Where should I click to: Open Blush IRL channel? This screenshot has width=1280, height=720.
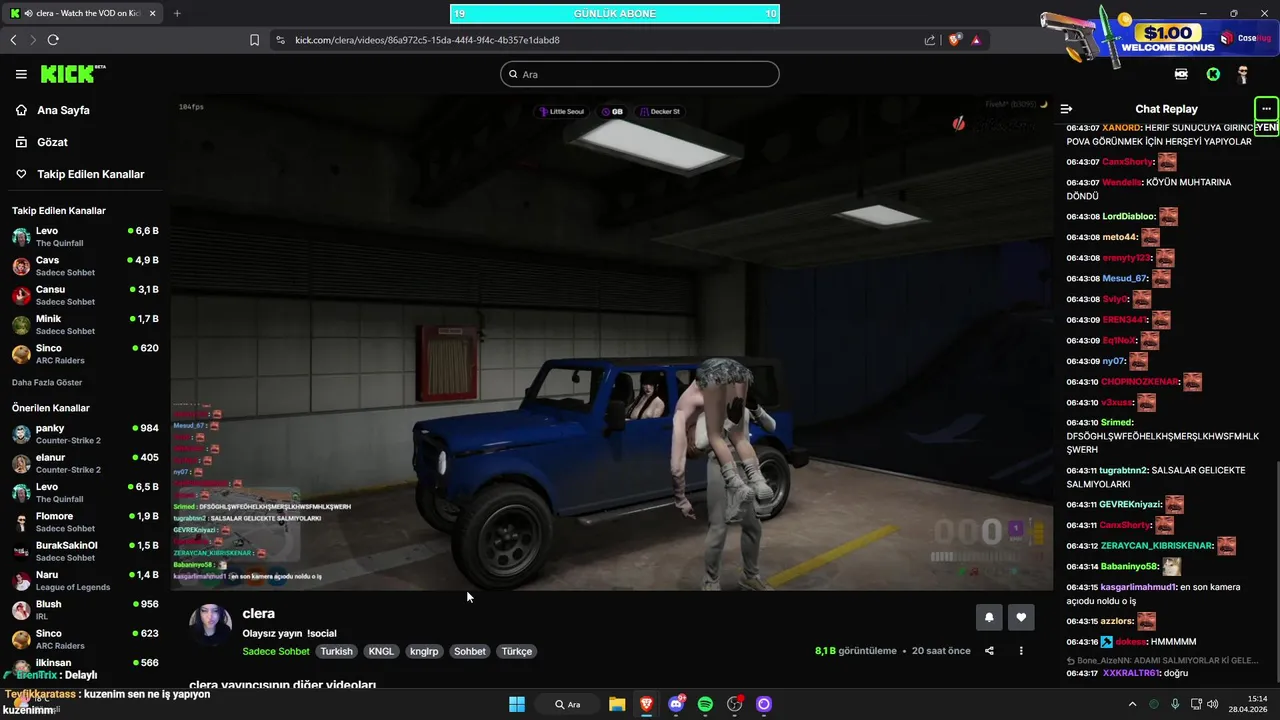pos(85,610)
